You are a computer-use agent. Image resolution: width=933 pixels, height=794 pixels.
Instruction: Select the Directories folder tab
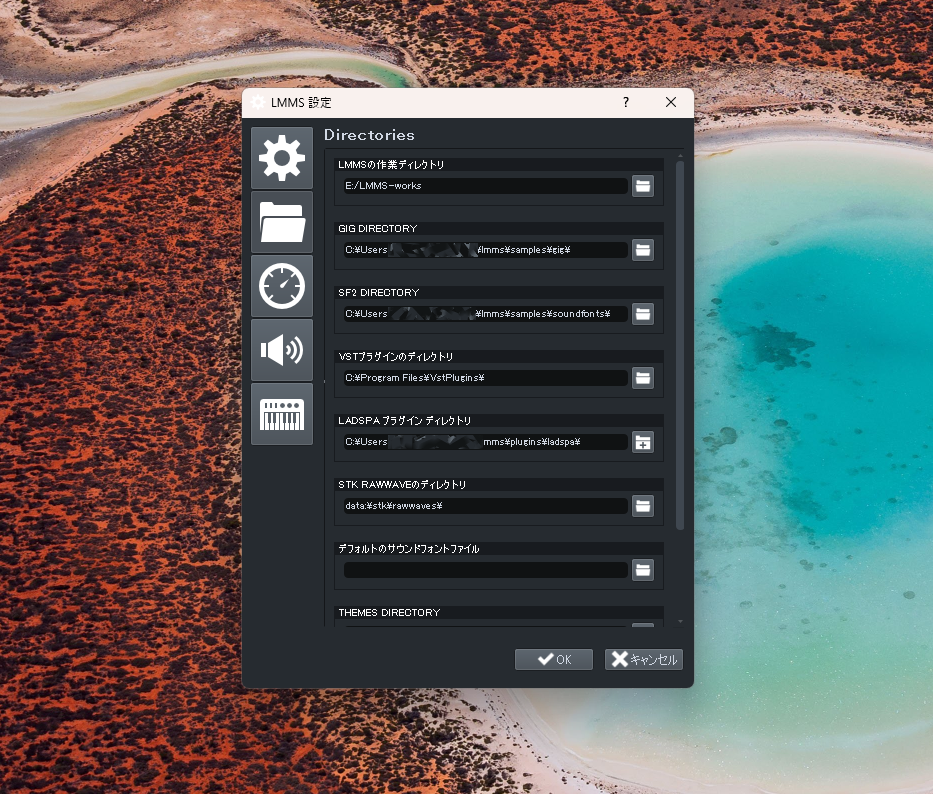pos(281,222)
